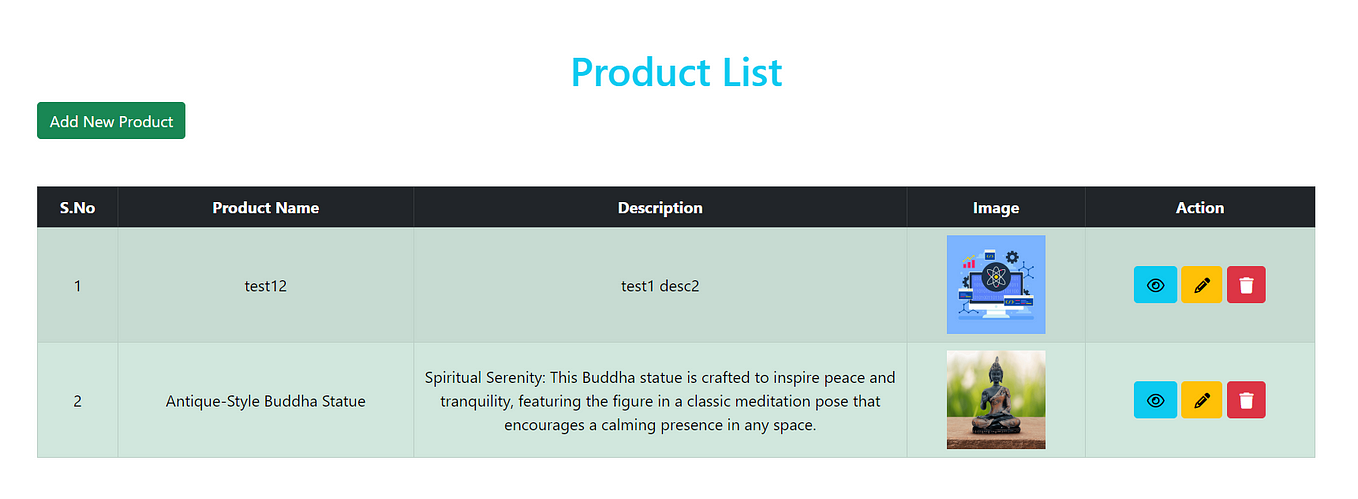This screenshot has width=1358, height=499.
Task: View details of the test12 product
Action: pos(1155,285)
